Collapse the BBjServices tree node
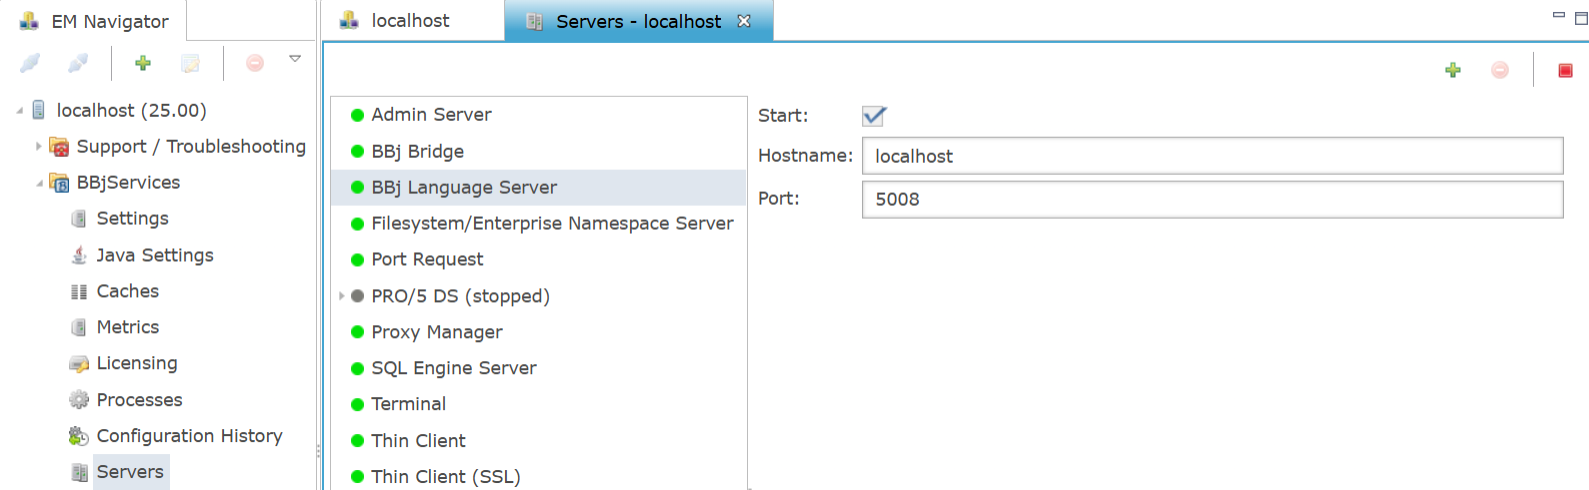 tap(39, 183)
